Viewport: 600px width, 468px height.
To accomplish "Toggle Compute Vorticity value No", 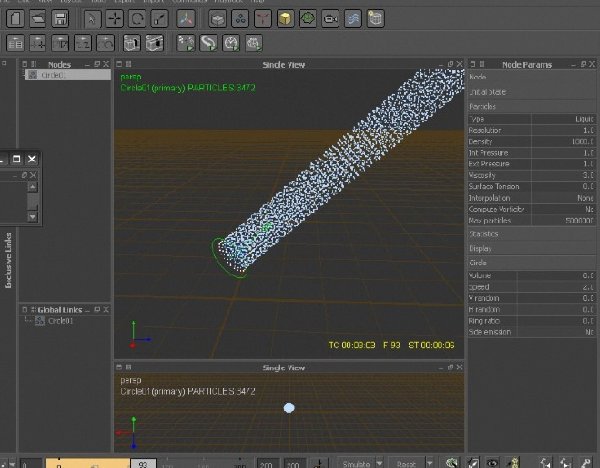I will [563, 209].
